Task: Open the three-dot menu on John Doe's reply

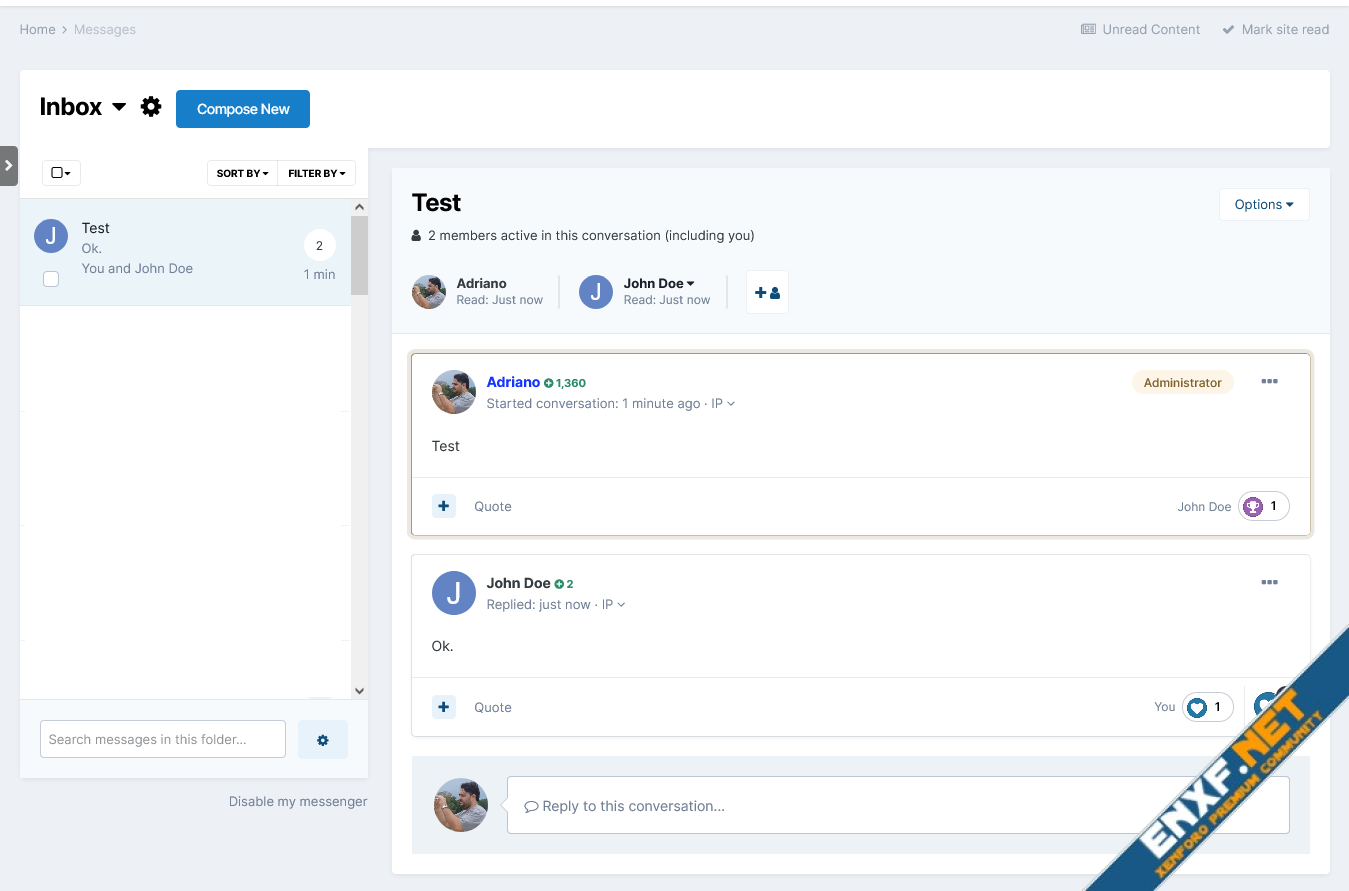Action: (x=1269, y=583)
